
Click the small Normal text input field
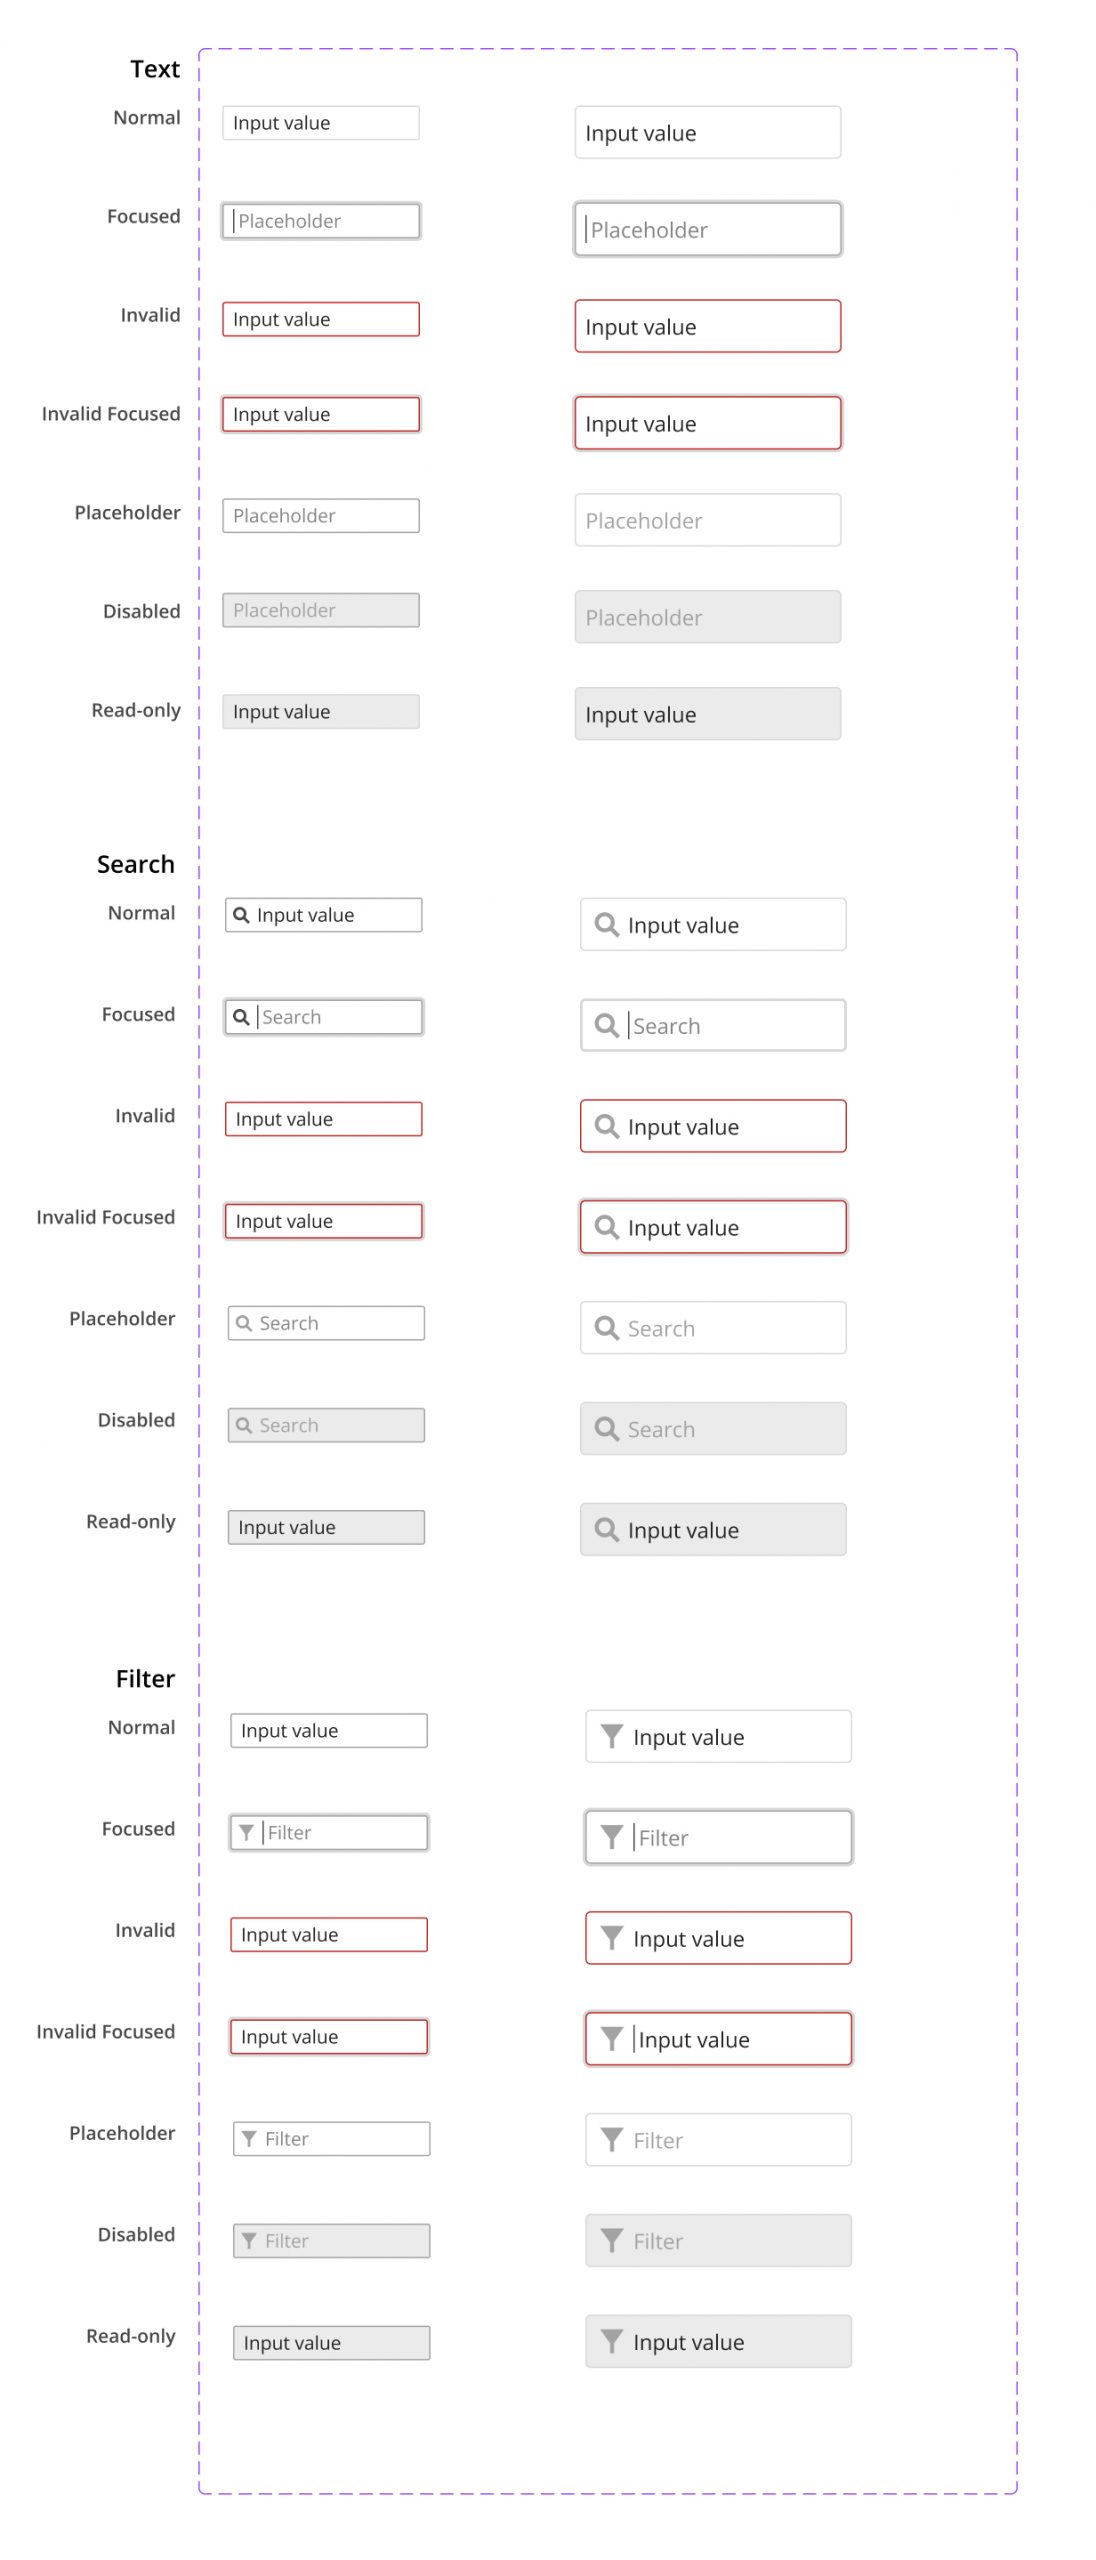click(x=321, y=123)
